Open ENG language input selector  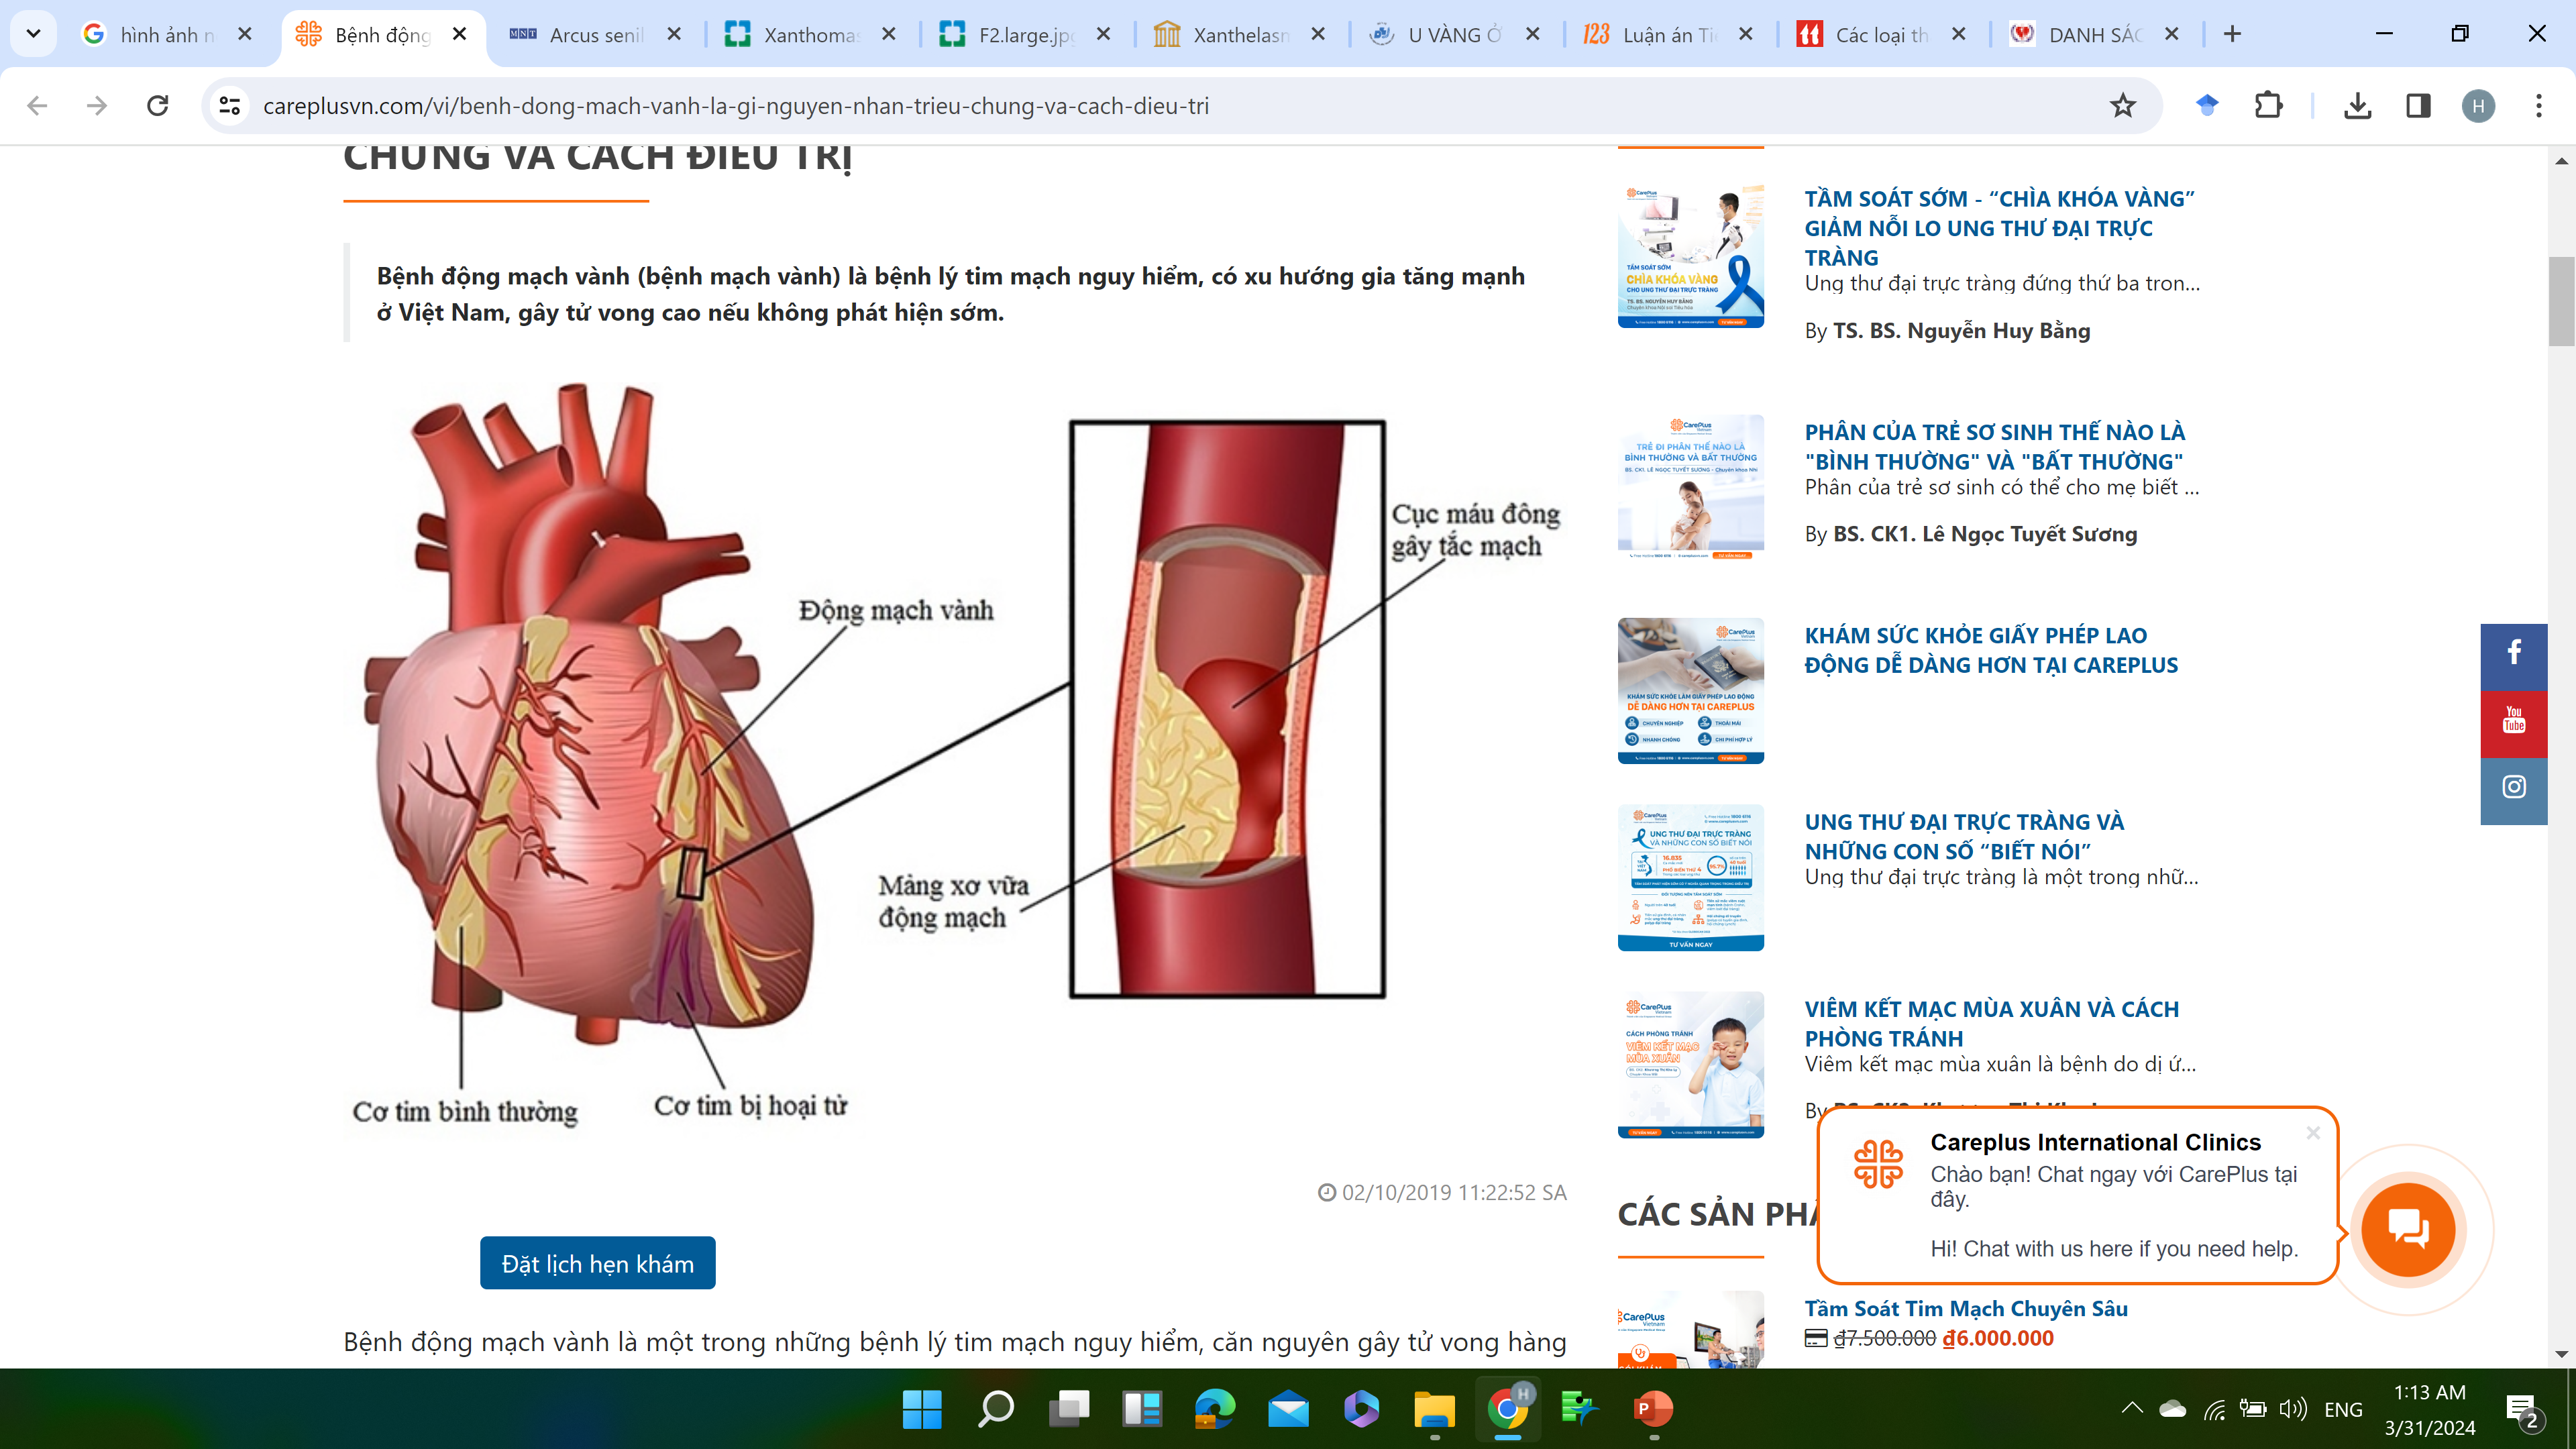(2343, 1409)
